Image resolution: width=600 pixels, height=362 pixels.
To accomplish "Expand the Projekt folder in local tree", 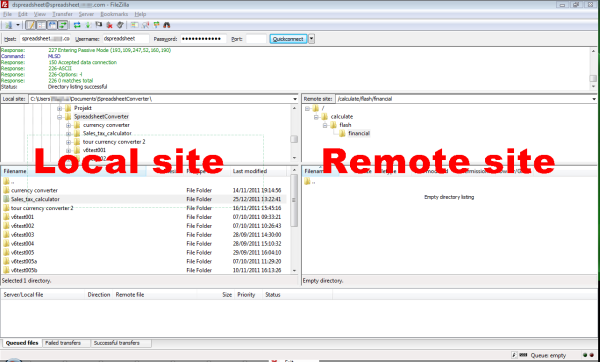I will coord(59,108).
